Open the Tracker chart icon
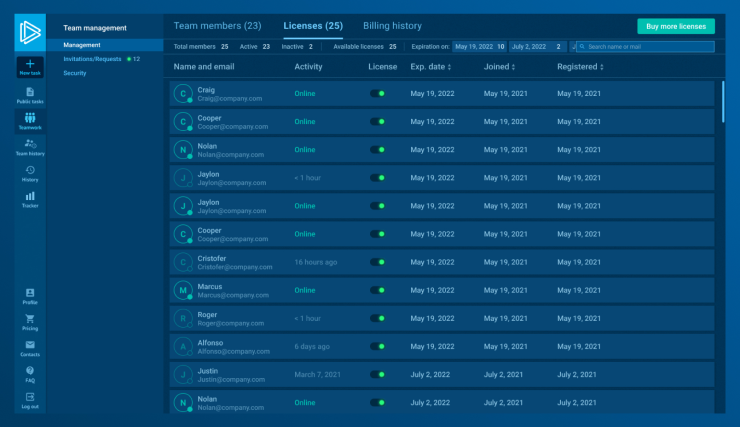 [30, 199]
